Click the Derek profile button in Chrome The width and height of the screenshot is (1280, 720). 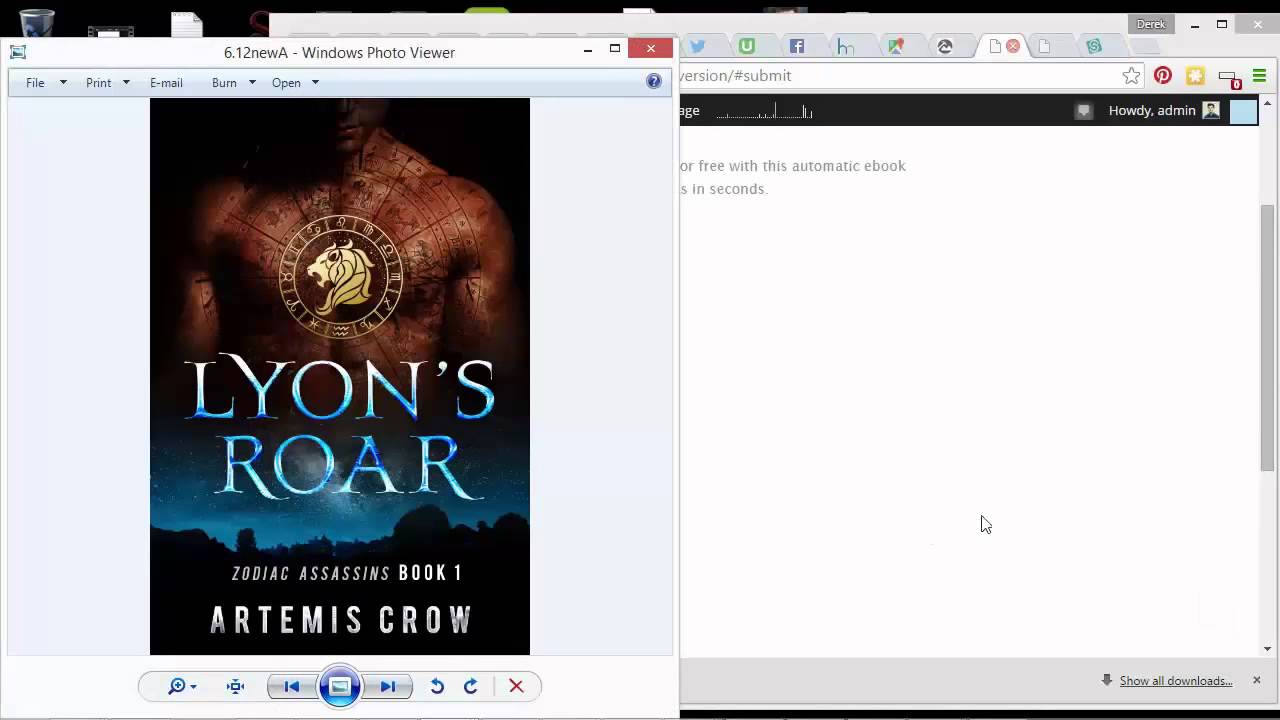1151,24
